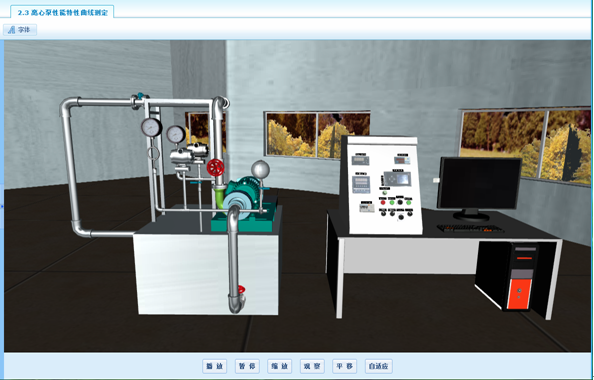
Task: Select the 平移 pan mode button
Action: tap(344, 366)
